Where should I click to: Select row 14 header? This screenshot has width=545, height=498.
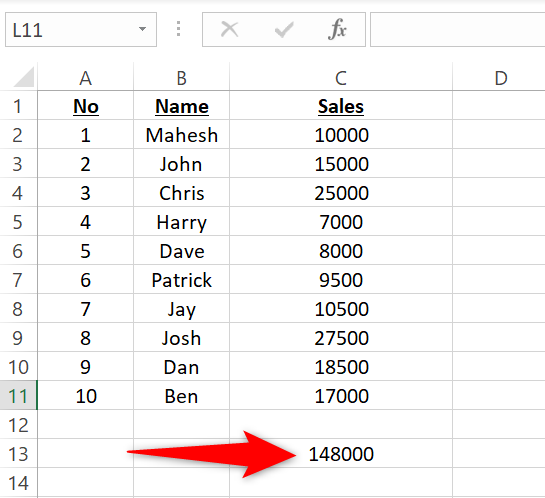point(18,483)
